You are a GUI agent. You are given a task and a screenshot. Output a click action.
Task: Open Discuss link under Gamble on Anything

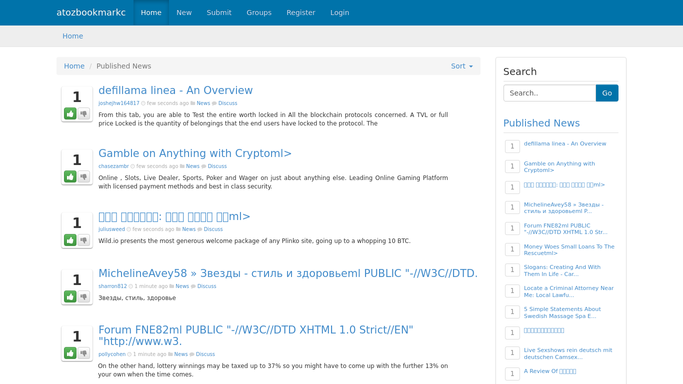click(217, 166)
